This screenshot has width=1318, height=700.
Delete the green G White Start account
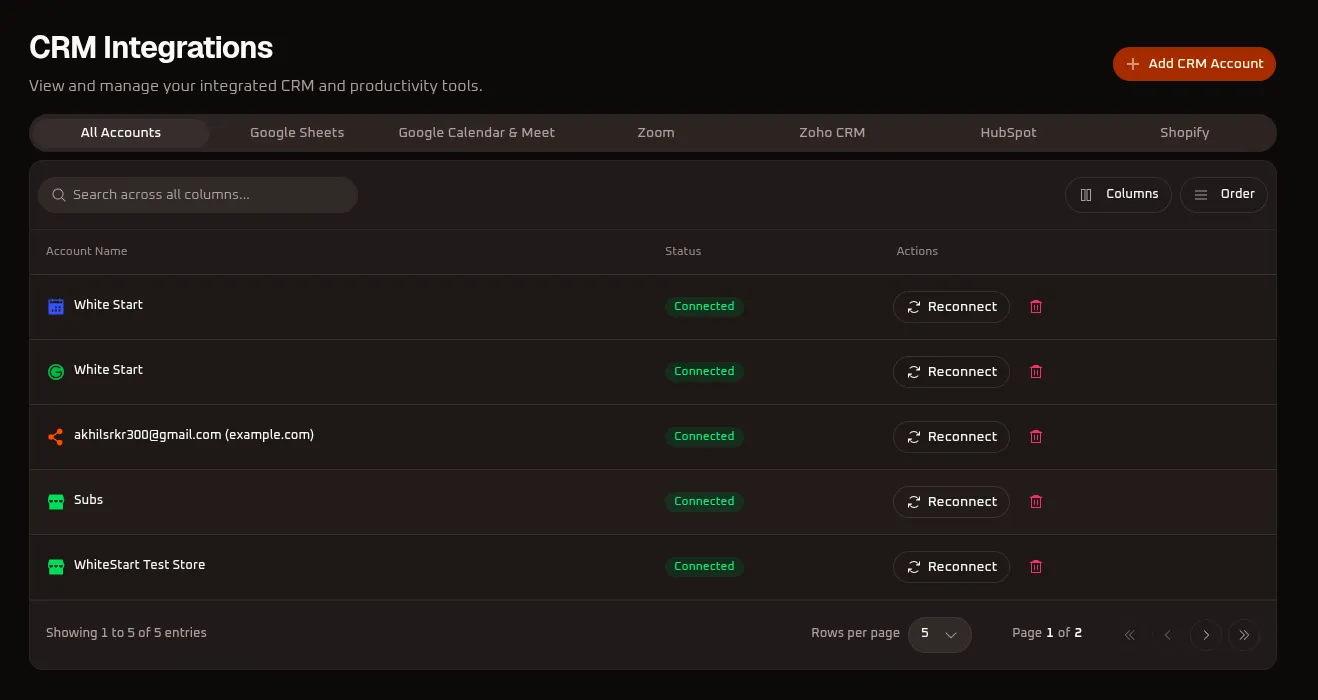point(1036,372)
